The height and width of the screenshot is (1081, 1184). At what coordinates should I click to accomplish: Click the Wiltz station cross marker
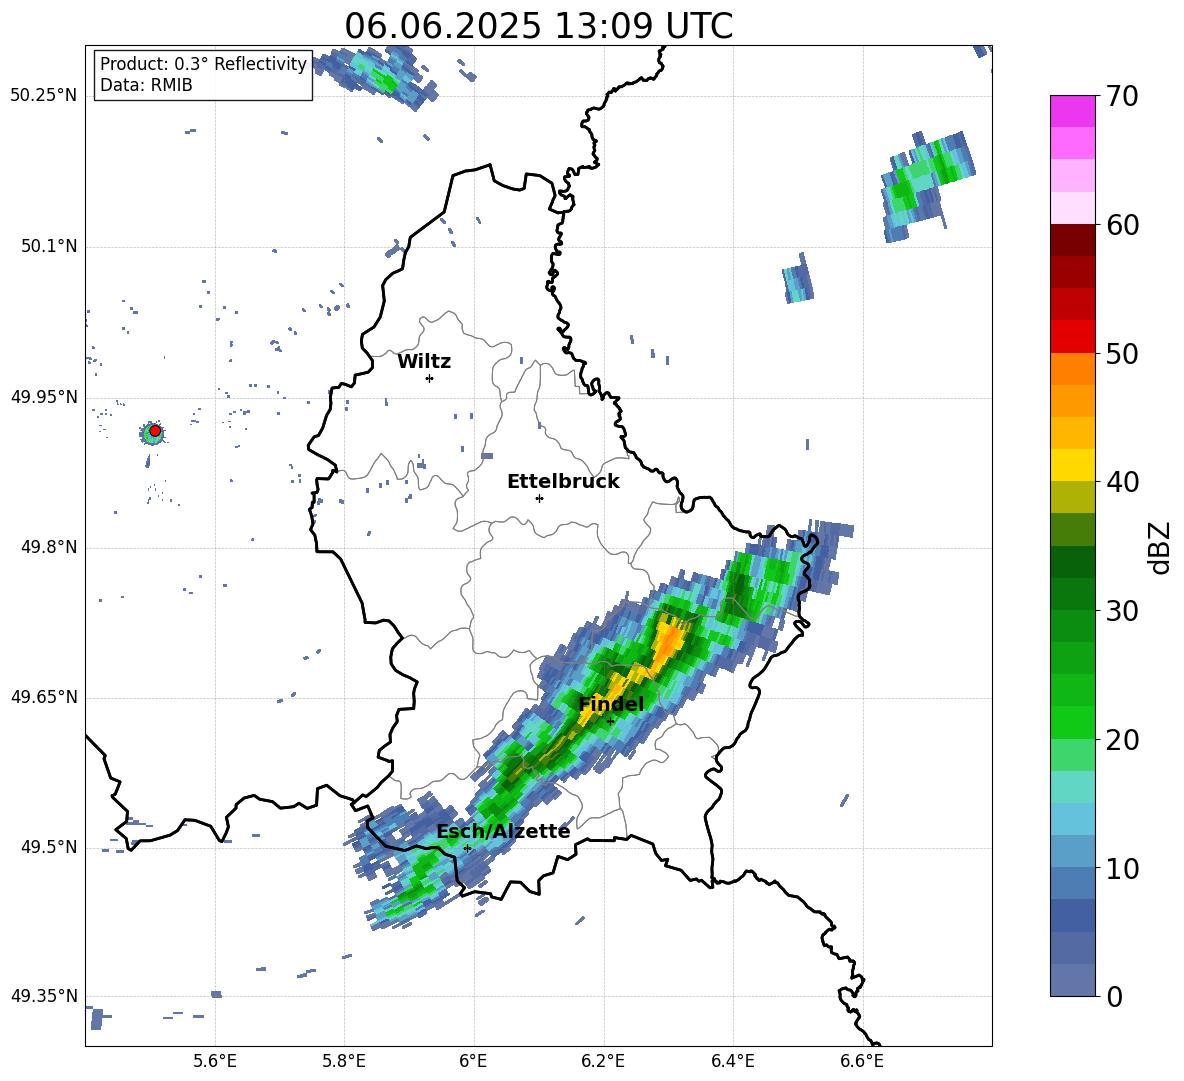click(430, 378)
